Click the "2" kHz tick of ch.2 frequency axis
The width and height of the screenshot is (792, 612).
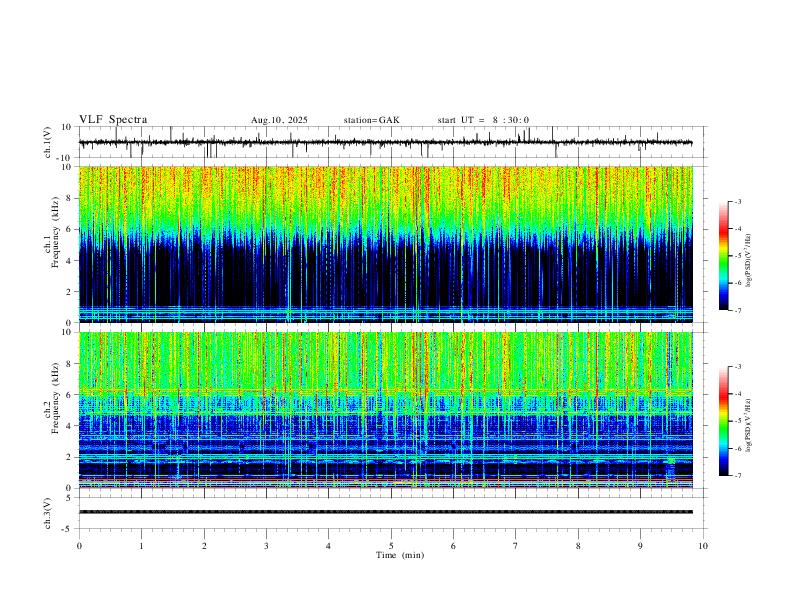pos(69,457)
